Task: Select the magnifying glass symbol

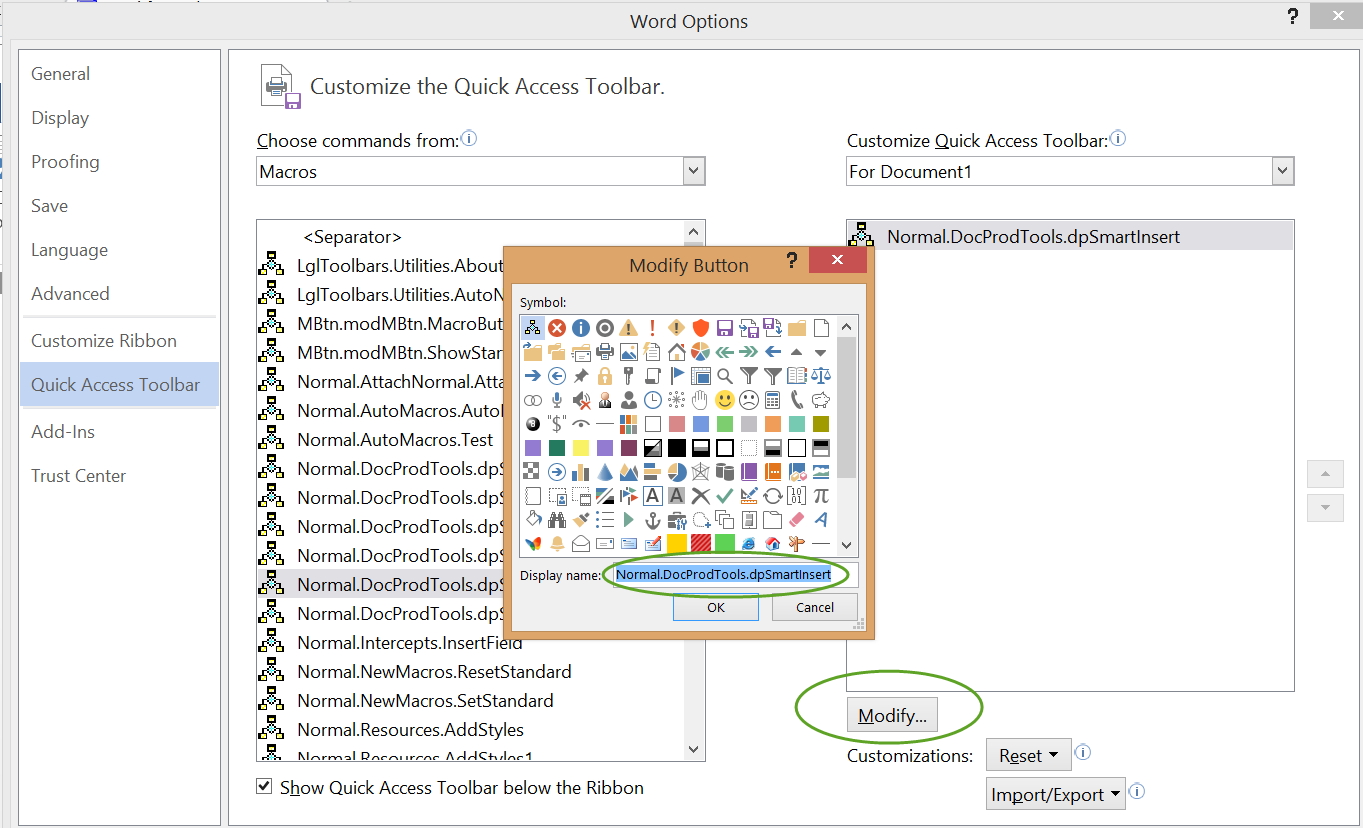Action: 723,375
